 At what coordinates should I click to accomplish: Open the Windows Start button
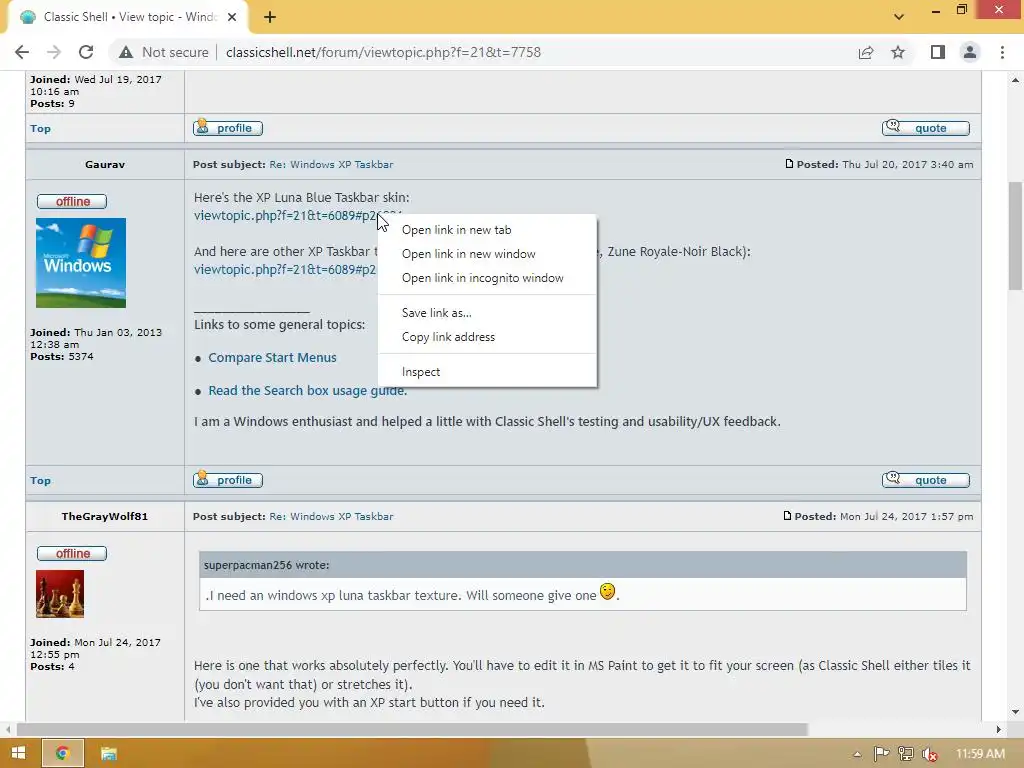pos(18,753)
